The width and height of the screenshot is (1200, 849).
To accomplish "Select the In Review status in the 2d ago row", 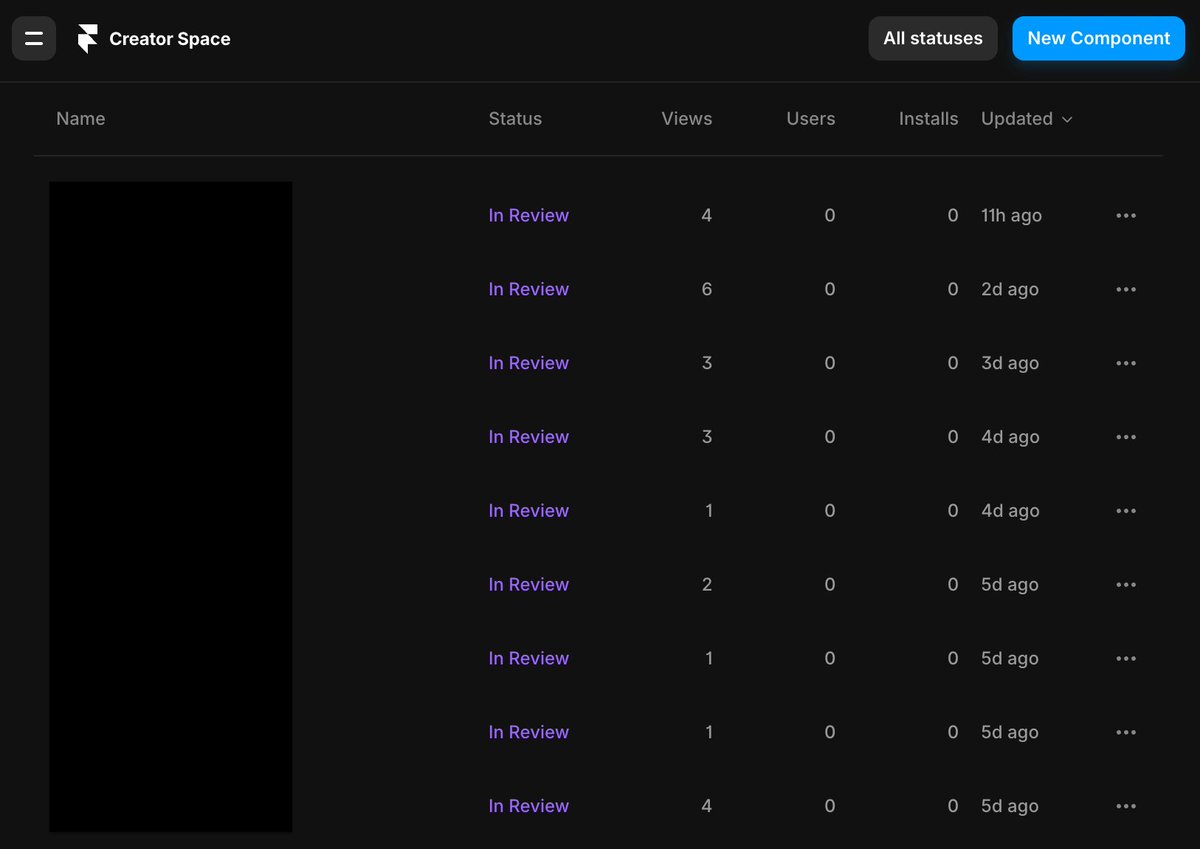I will coord(528,290).
